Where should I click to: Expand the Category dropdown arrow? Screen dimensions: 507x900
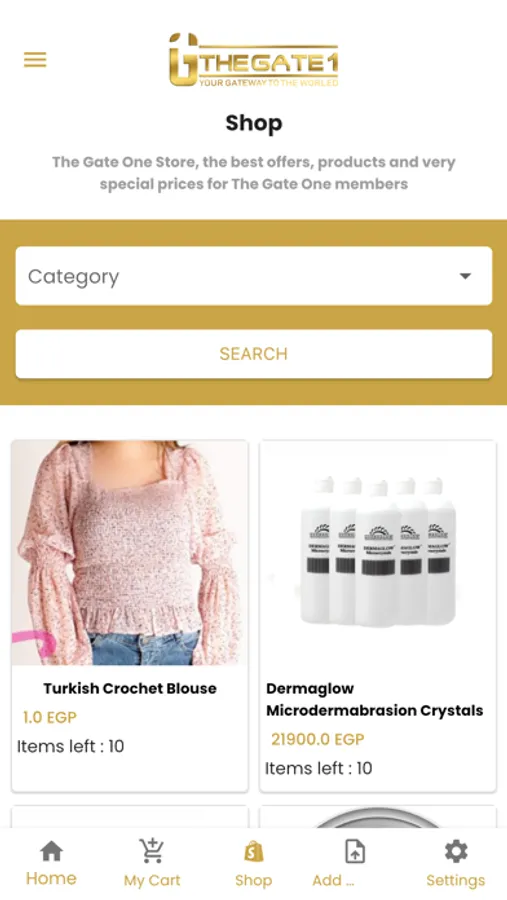465,276
